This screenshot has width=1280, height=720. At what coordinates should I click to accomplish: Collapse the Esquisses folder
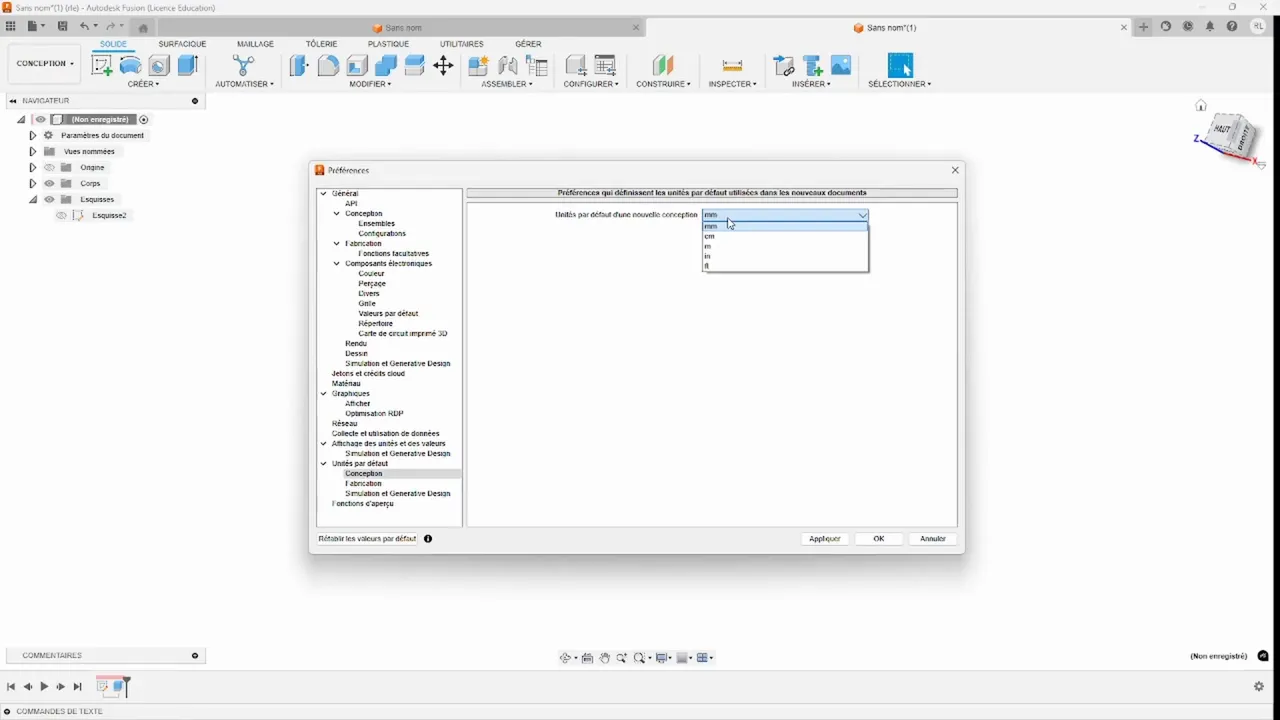(x=32, y=200)
